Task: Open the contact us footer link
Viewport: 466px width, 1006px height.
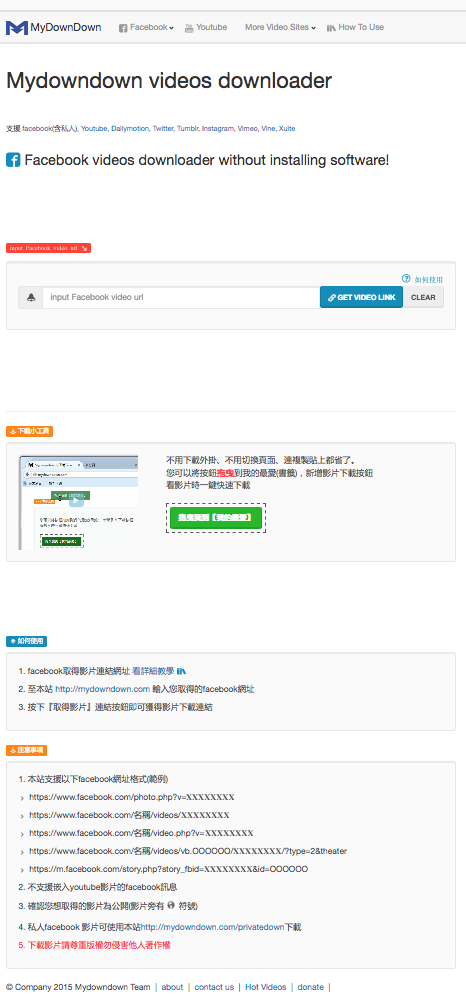Action: (x=214, y=987)
